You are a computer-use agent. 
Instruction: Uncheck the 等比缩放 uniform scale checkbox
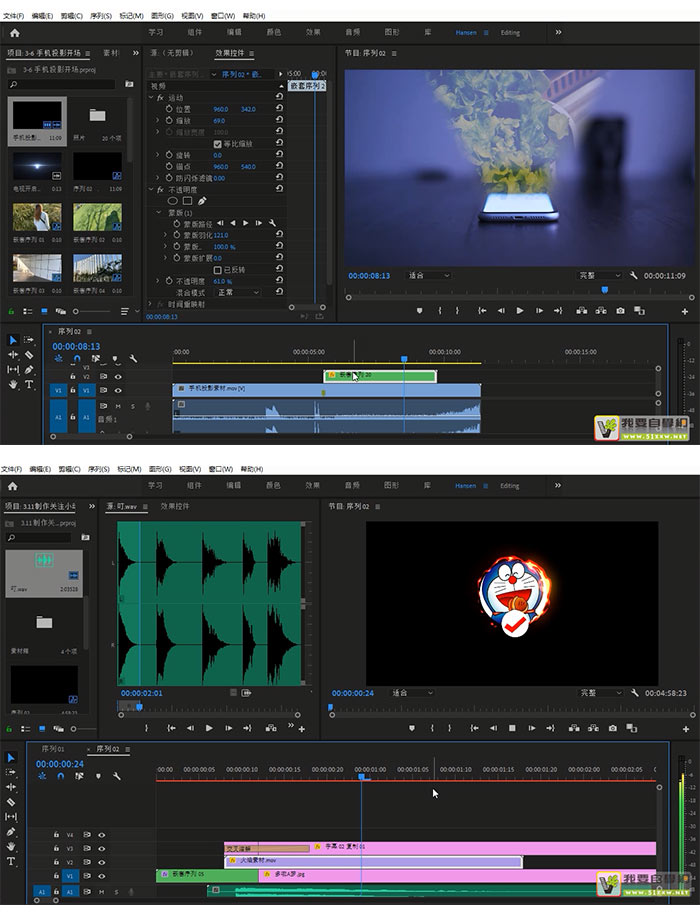click(217, 144)
